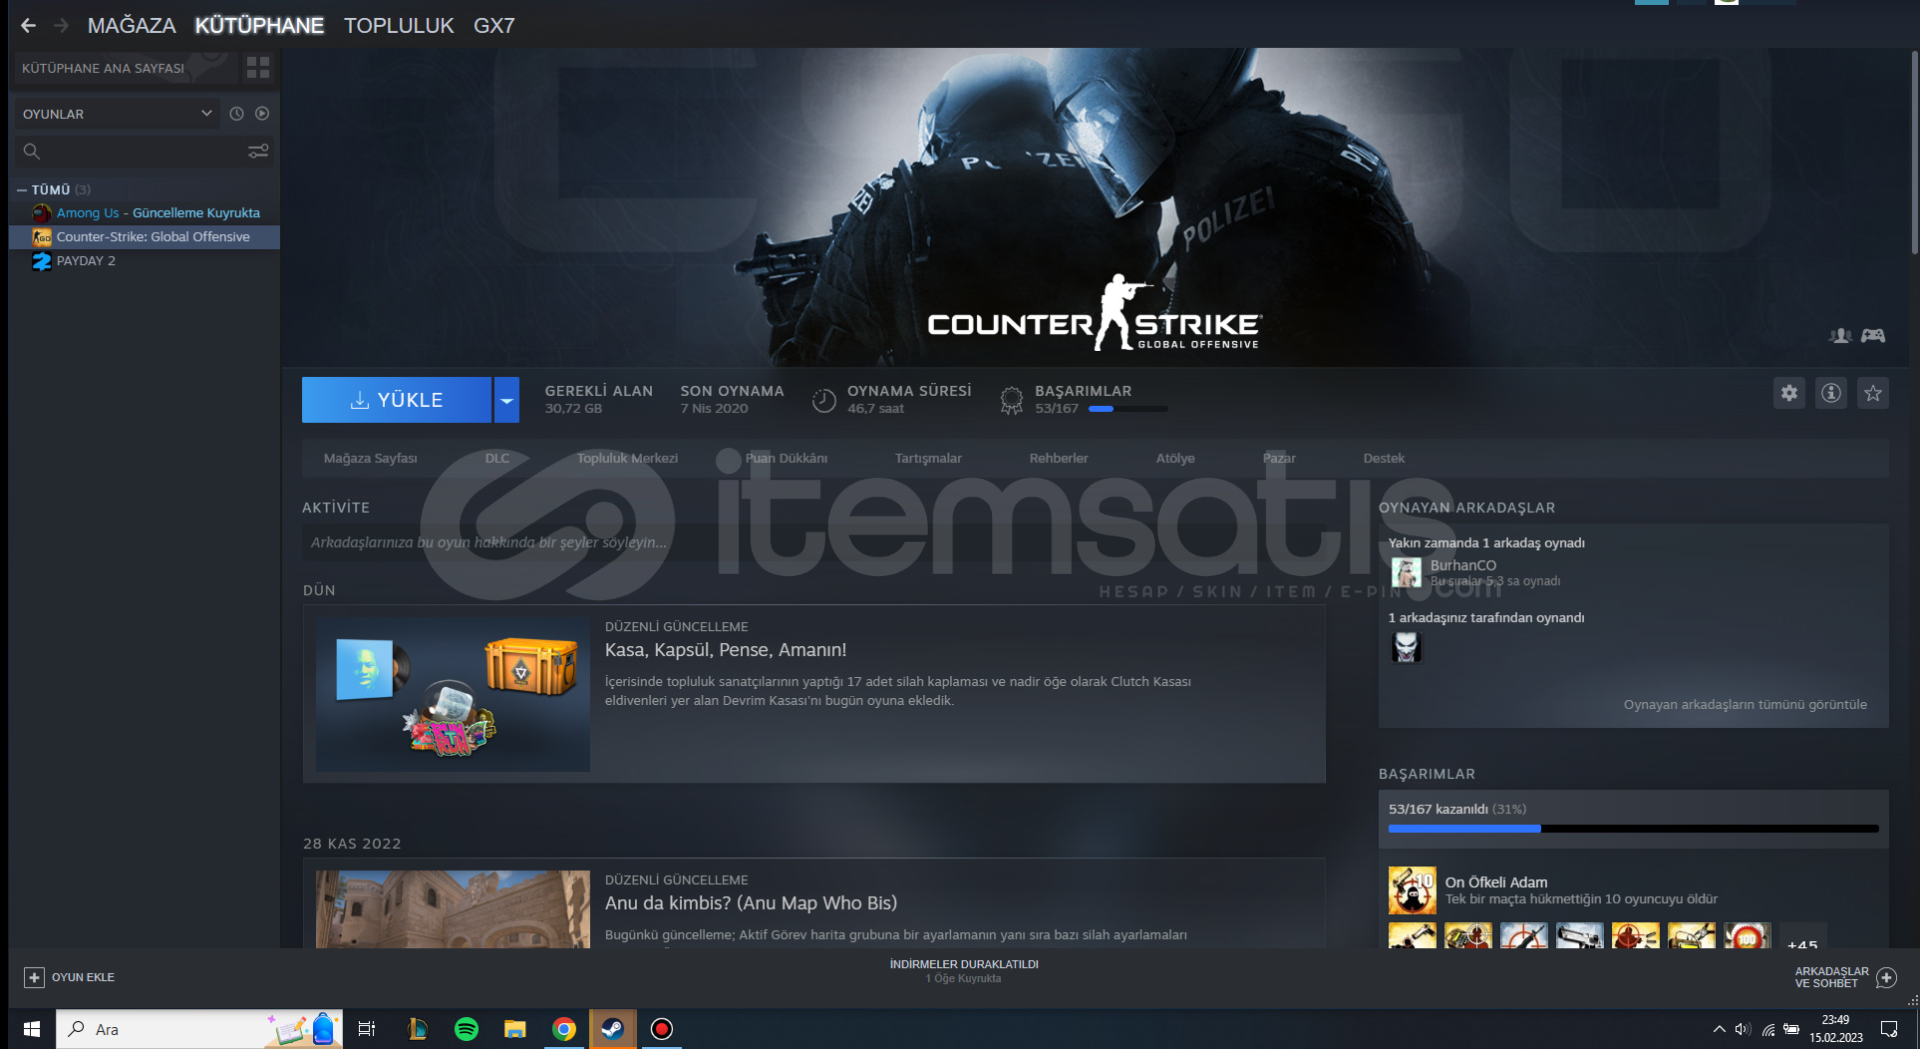Image resolution: width=1920 pixels, height=1049 pixels.
Task: Open the skull friend avatar
Action: (1406, 647)
